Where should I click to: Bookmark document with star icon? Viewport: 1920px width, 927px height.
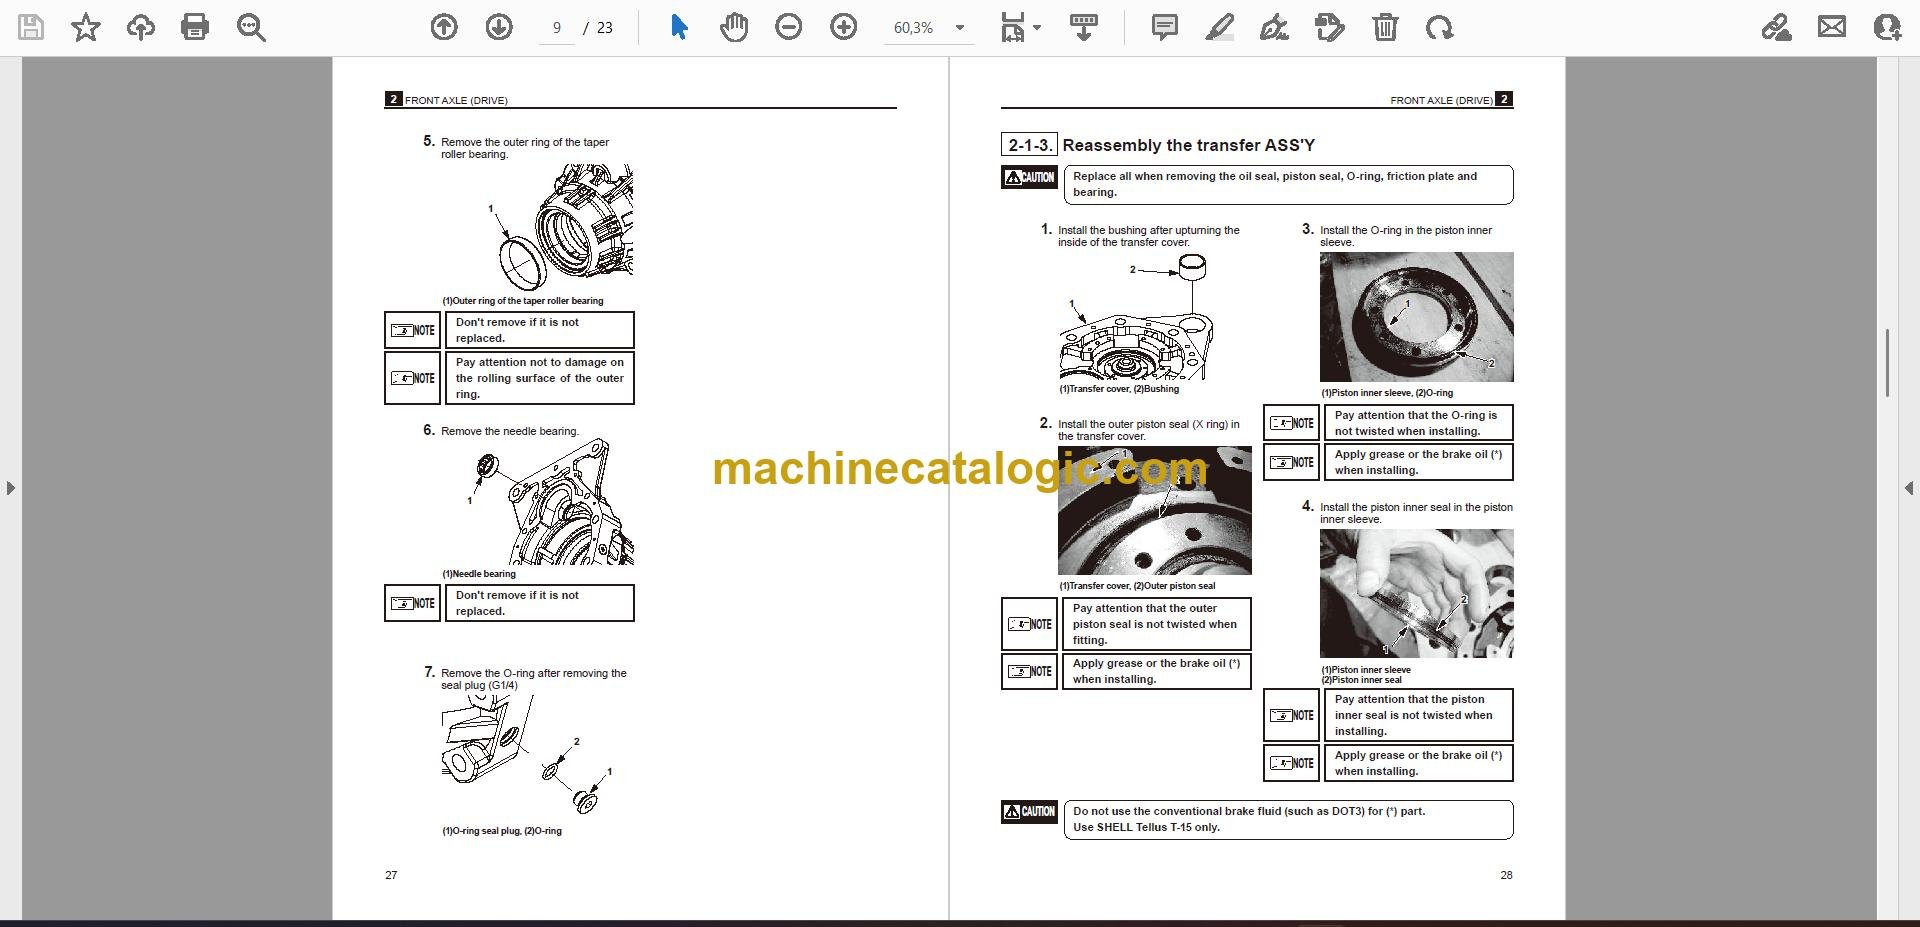(x=86, y=27)
